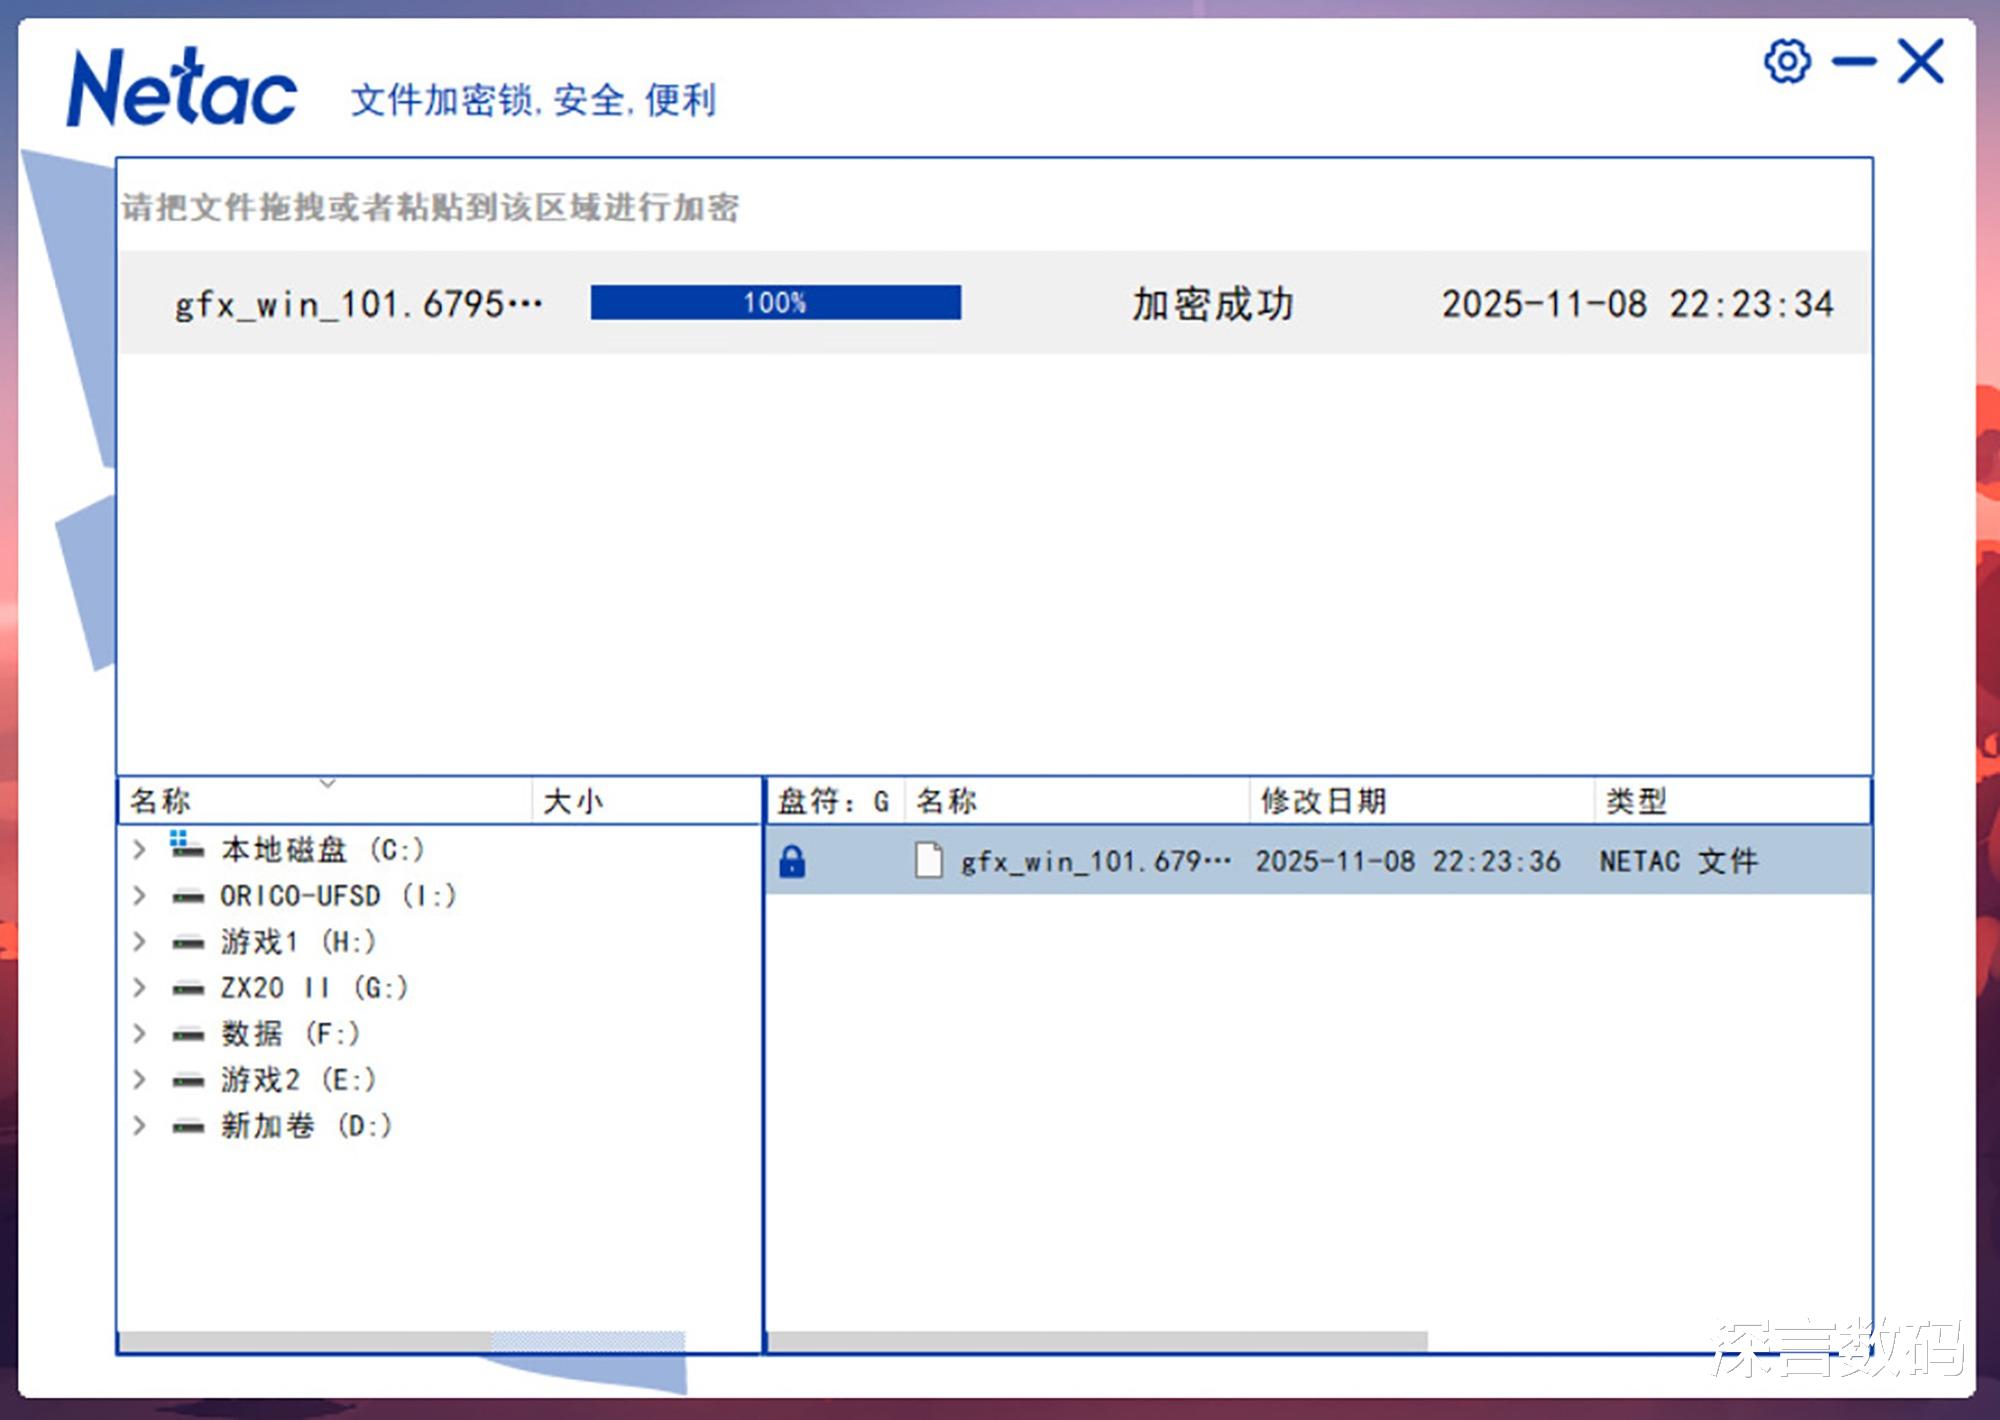Screen dimensions: 2000x1420
Task: Expand the 本地磁盘 (C:) tree node
Action: click(140, 850)
